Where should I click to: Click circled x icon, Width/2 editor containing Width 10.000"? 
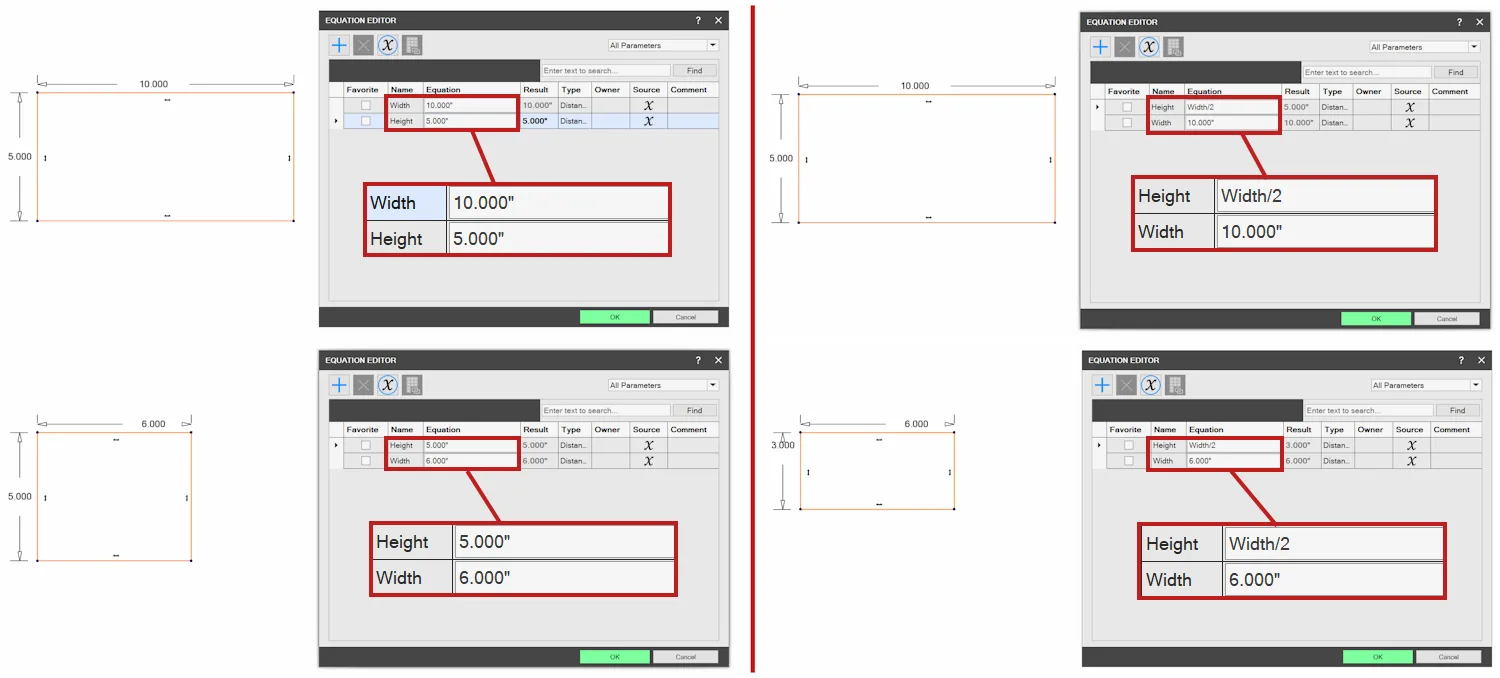point(1149,47)
